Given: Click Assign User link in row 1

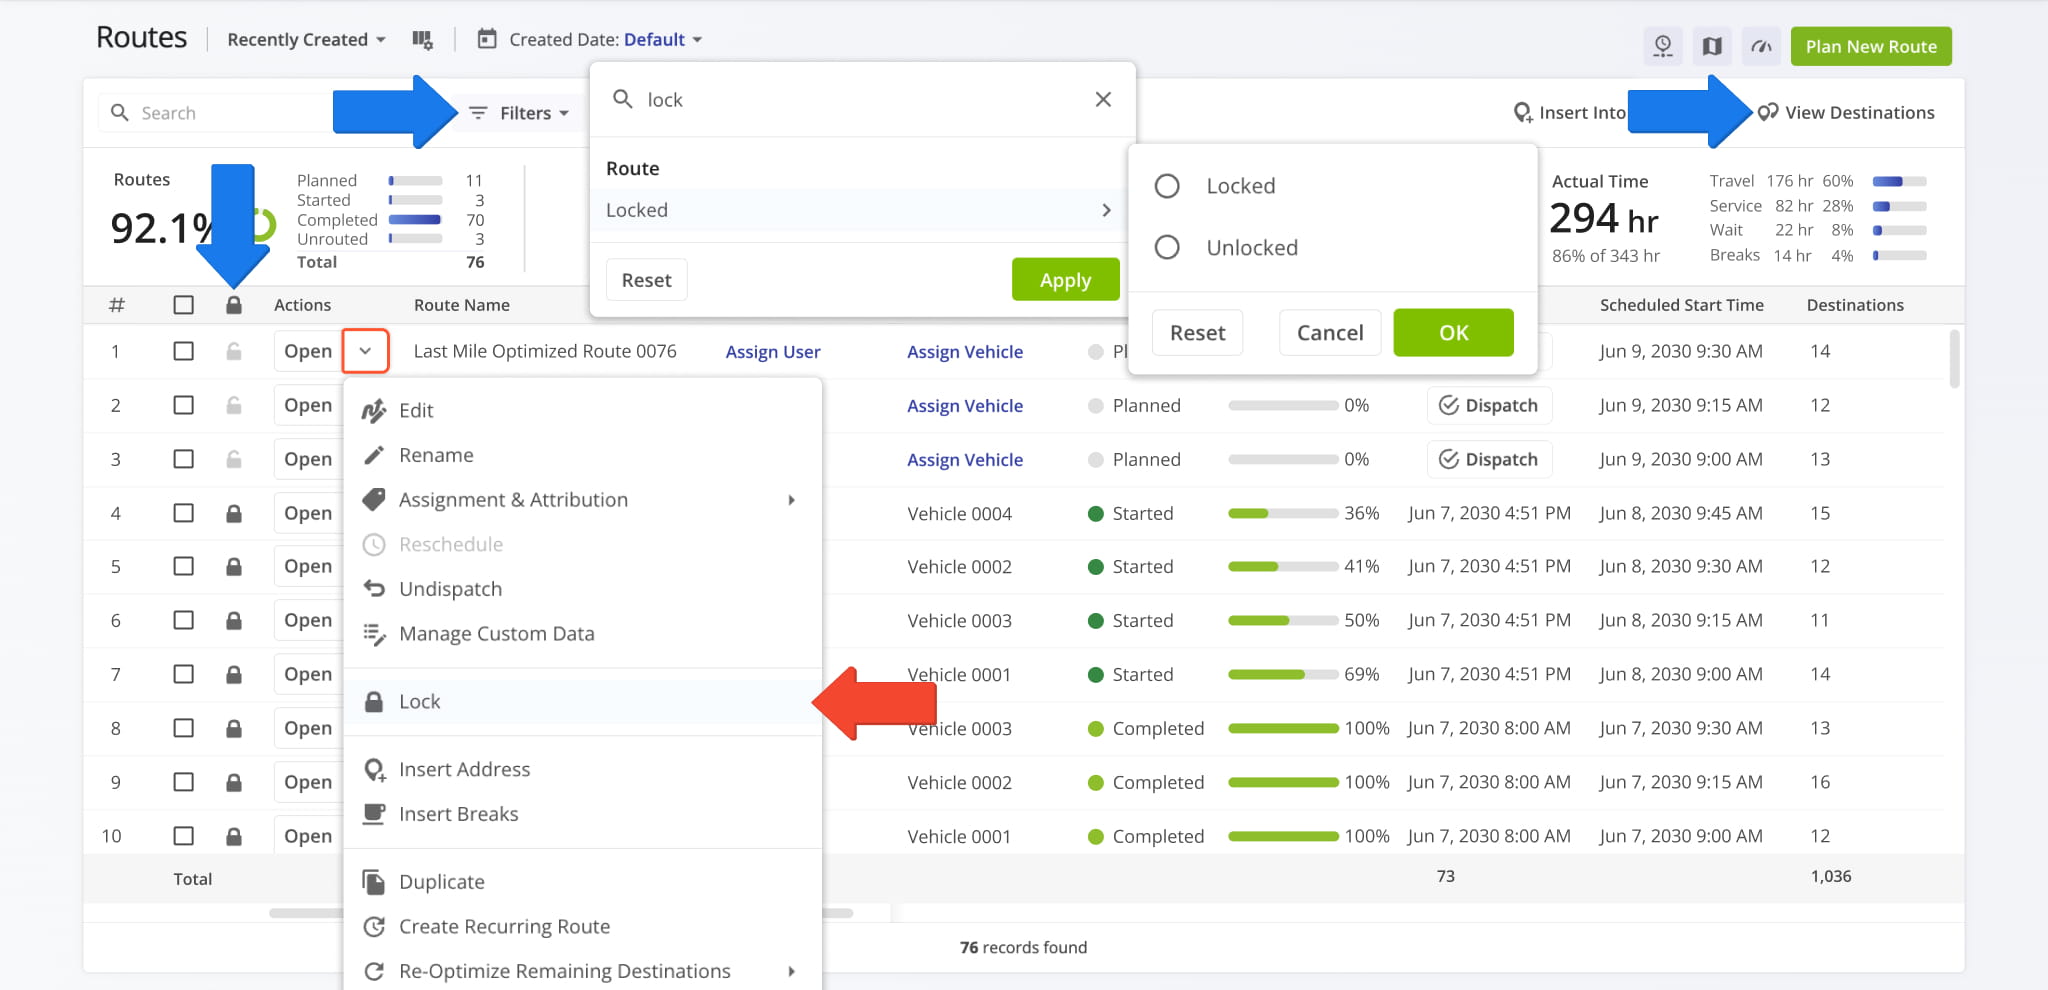Looking at the screenshot, I should [x=773, y=352].
